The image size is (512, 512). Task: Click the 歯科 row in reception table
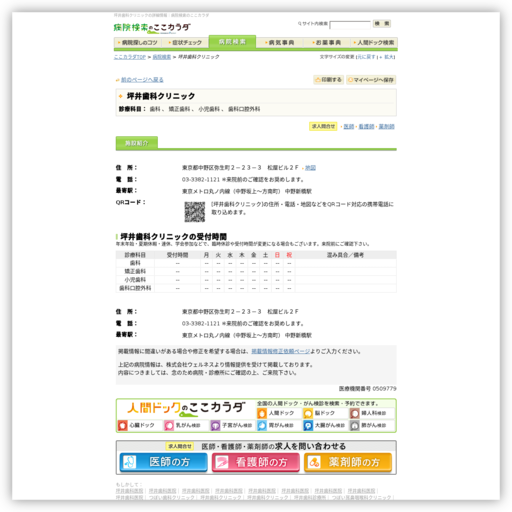[256, 263]
